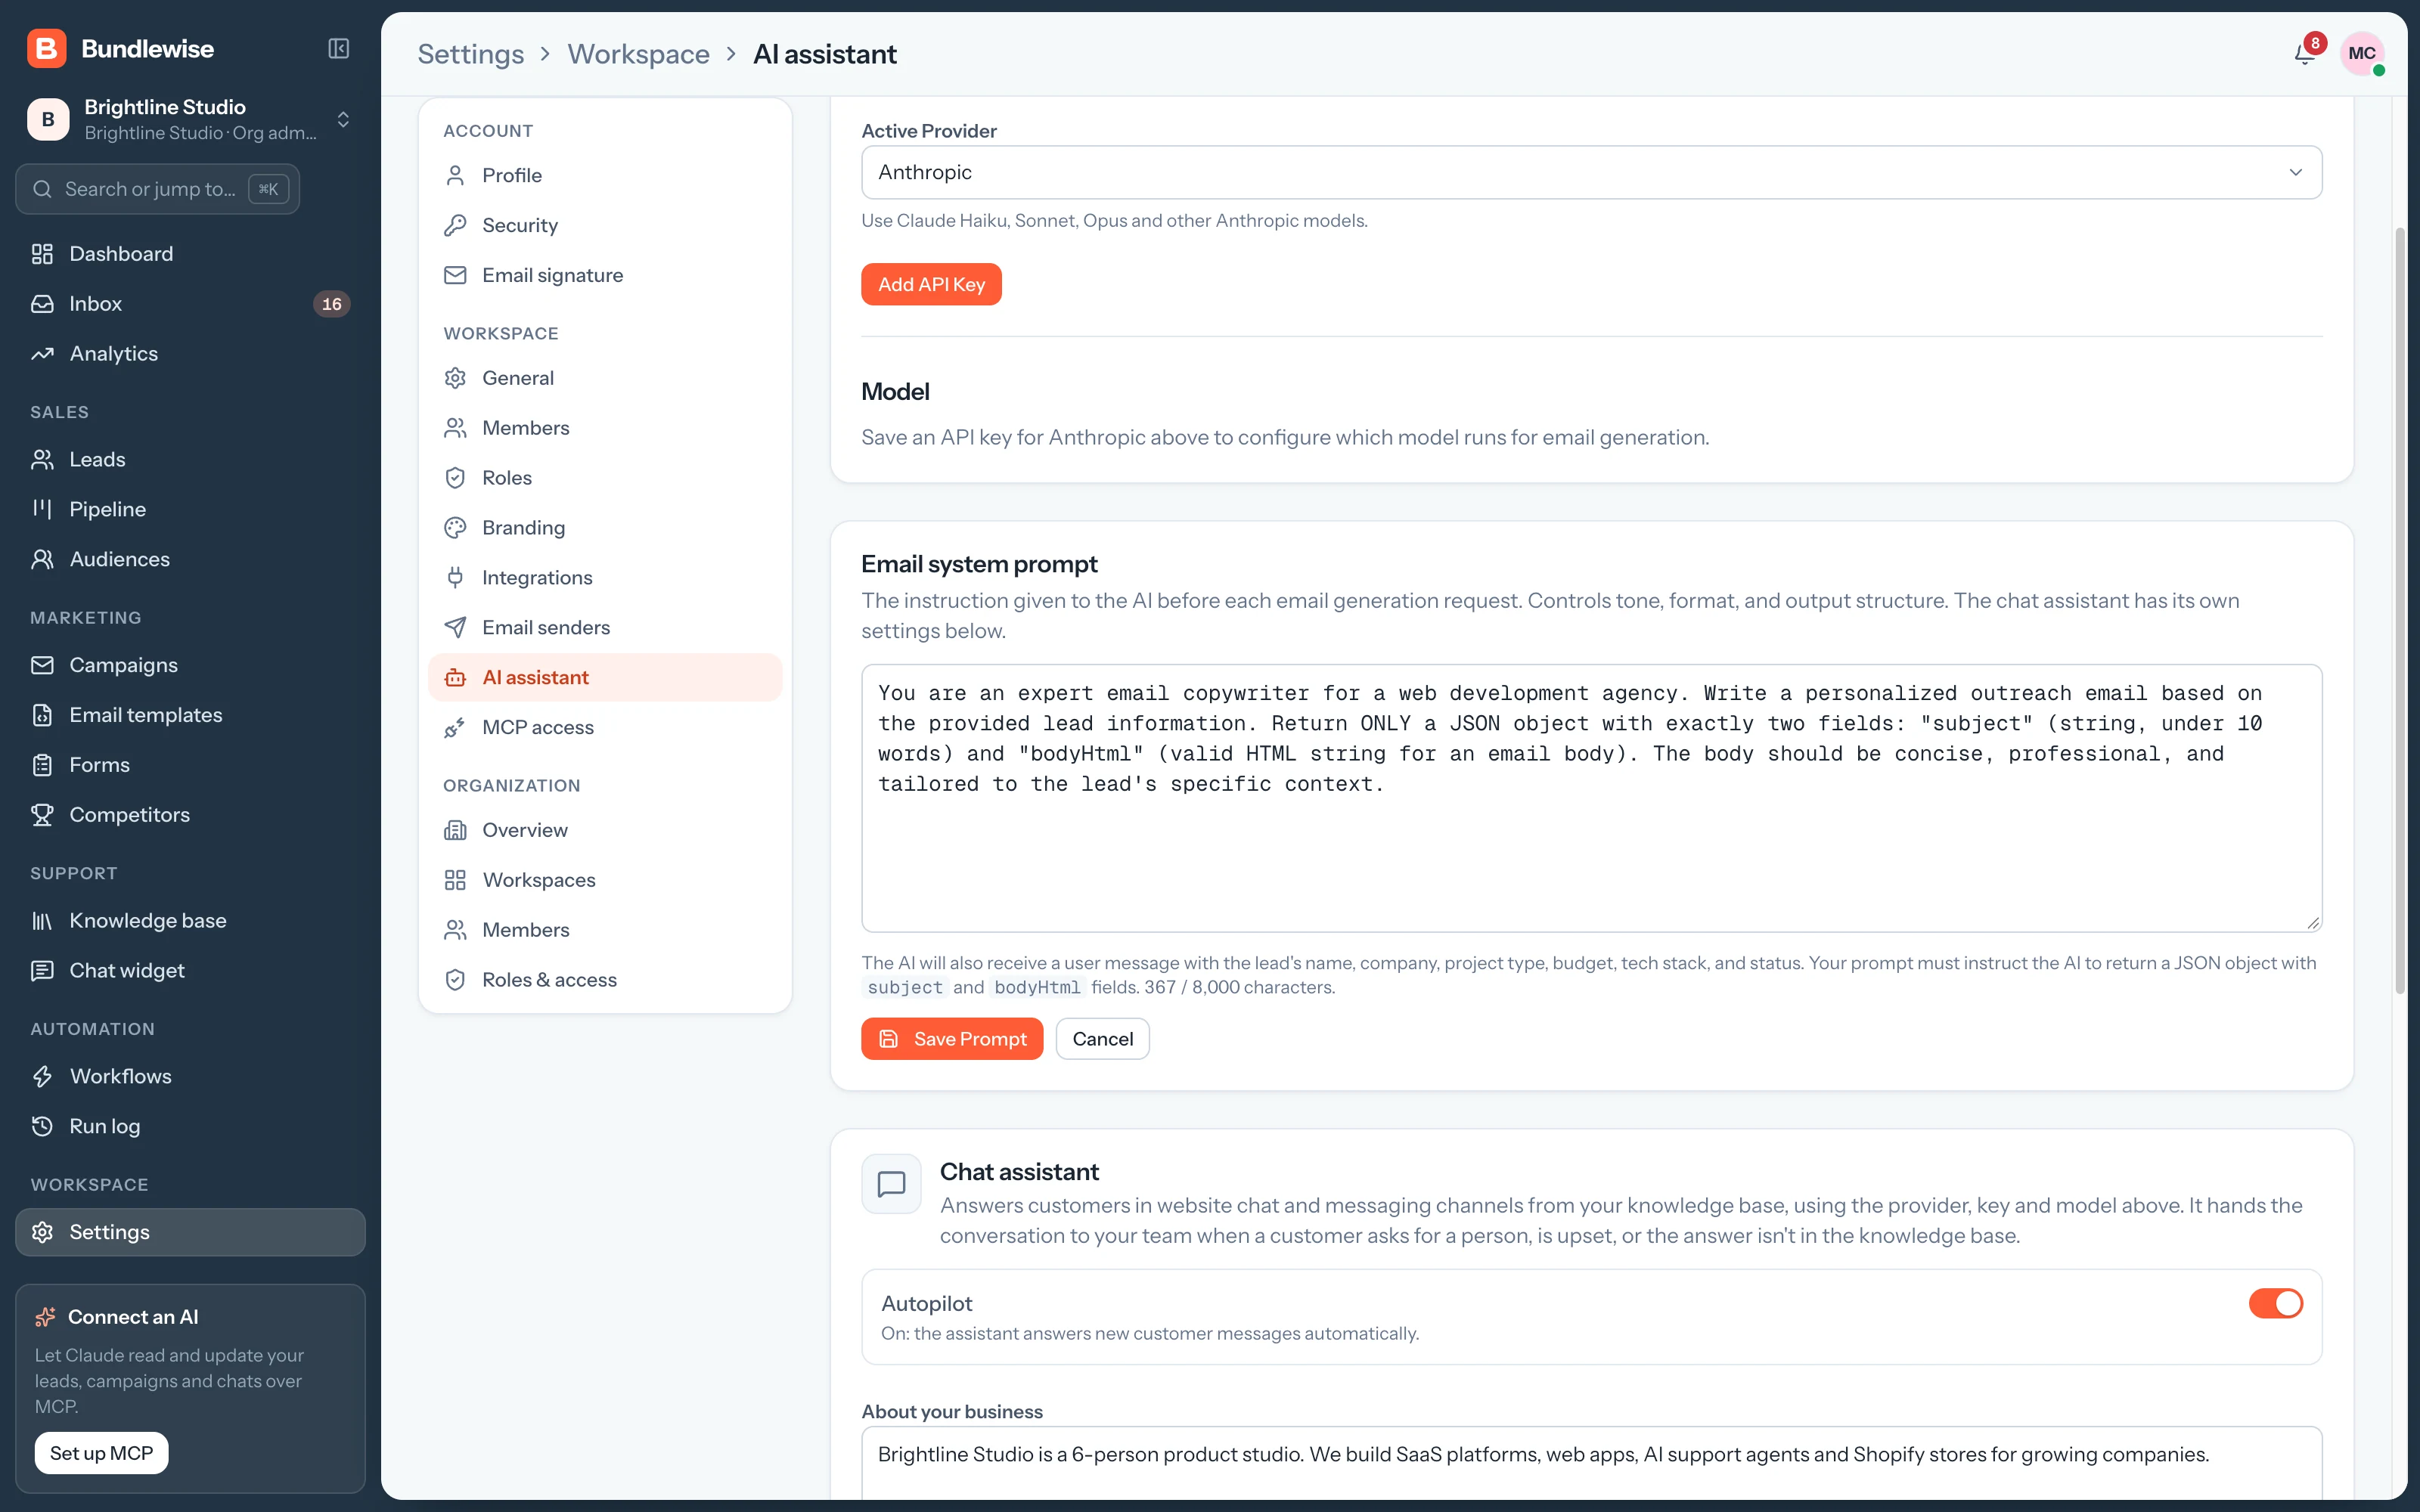
Task: Open the Competitors page
Action: [x=190, y=815]
